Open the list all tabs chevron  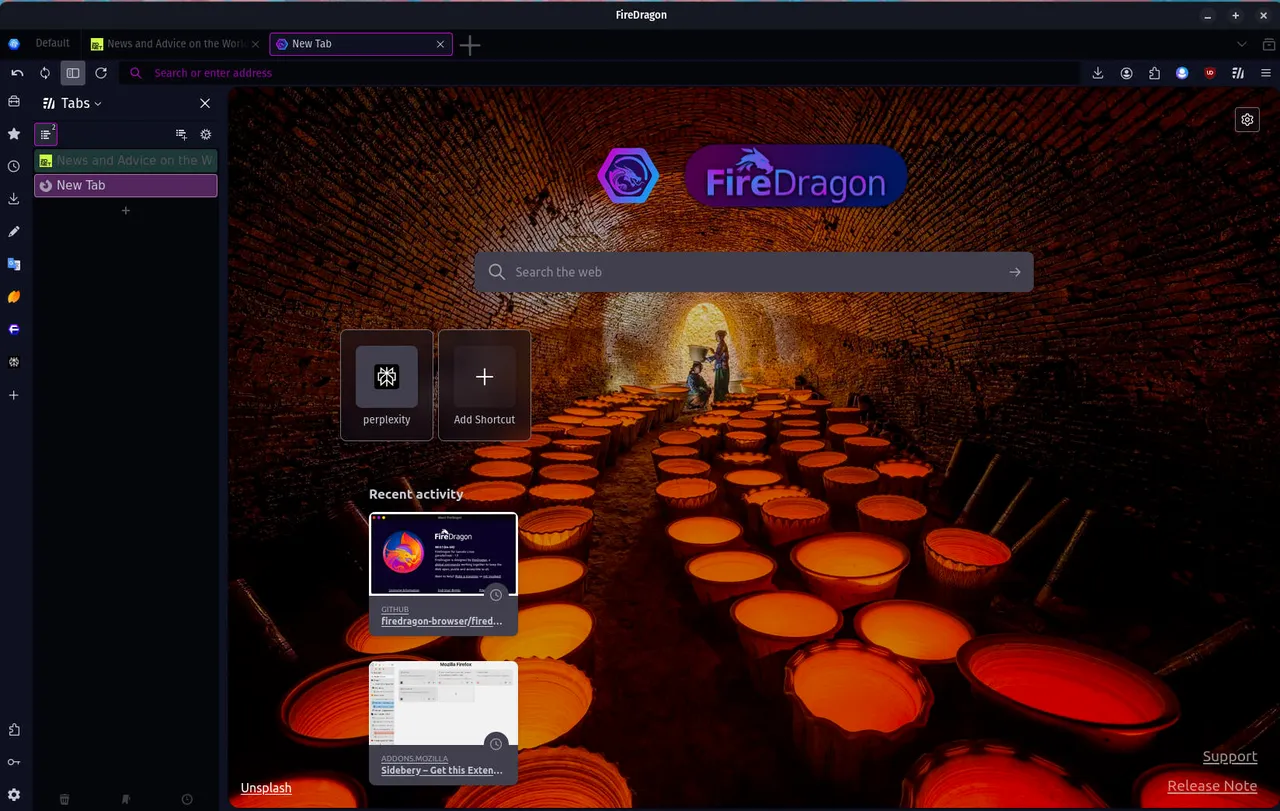tap(1242, 44)
